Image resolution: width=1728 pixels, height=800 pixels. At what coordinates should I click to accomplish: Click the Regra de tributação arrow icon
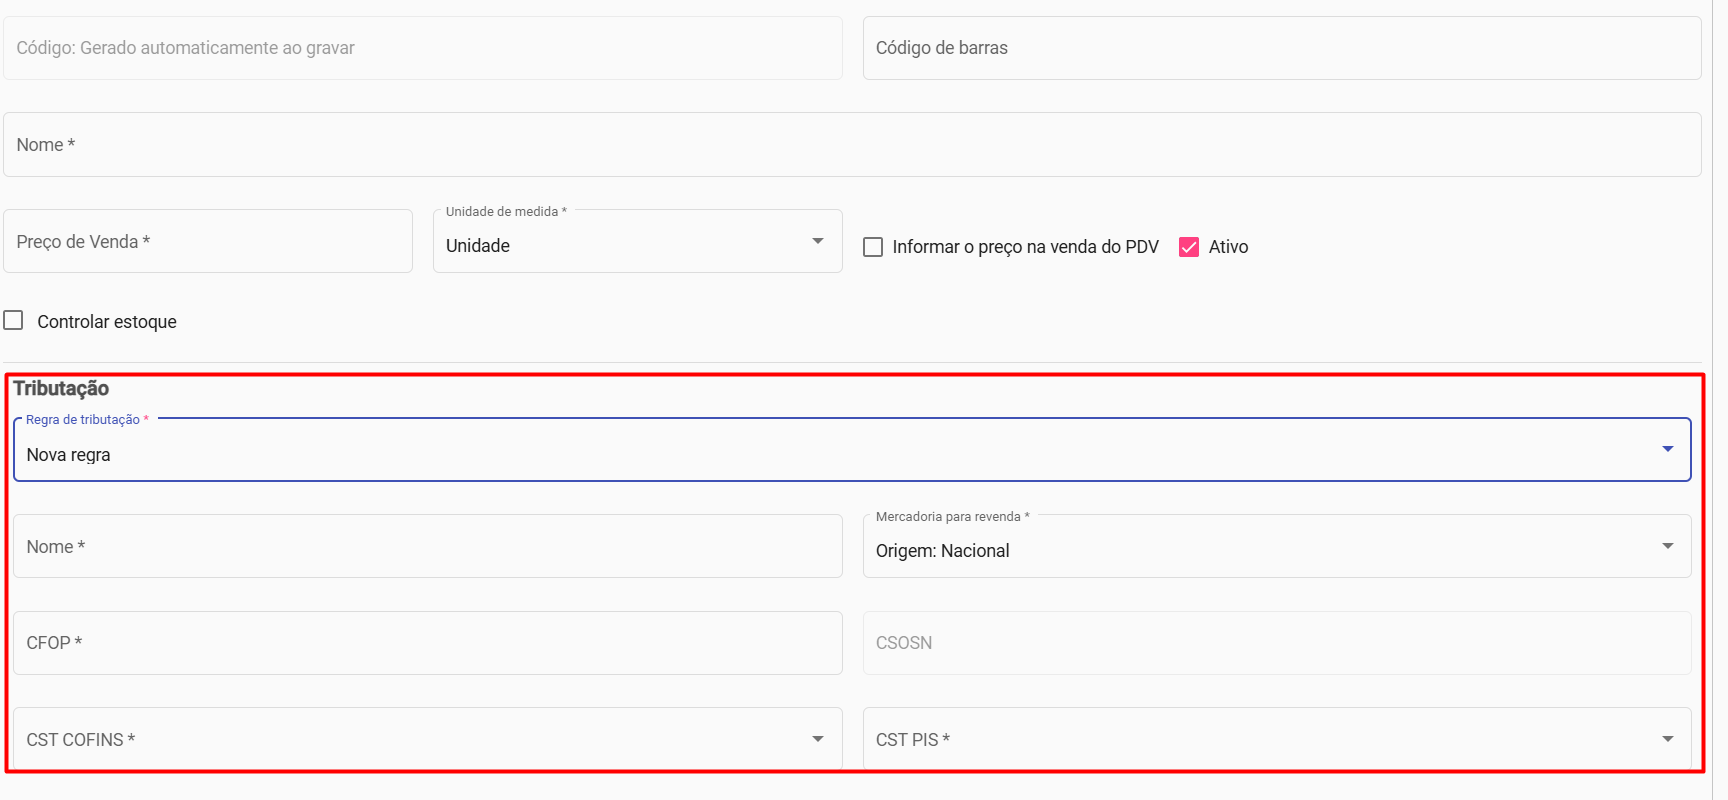tap(1667, 449)
